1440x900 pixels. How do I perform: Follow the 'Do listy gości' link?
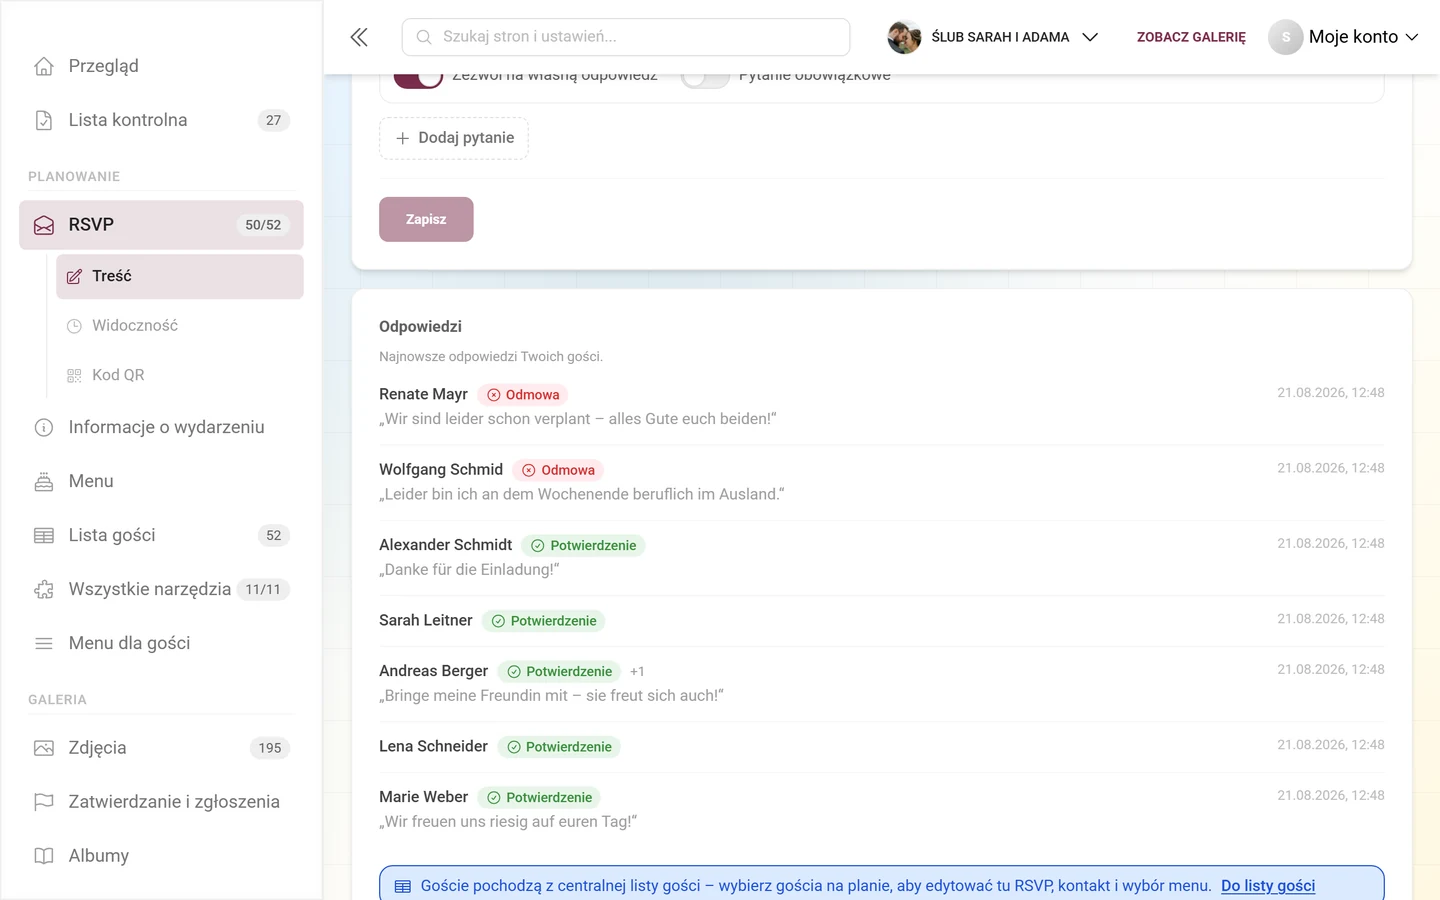1268,886
